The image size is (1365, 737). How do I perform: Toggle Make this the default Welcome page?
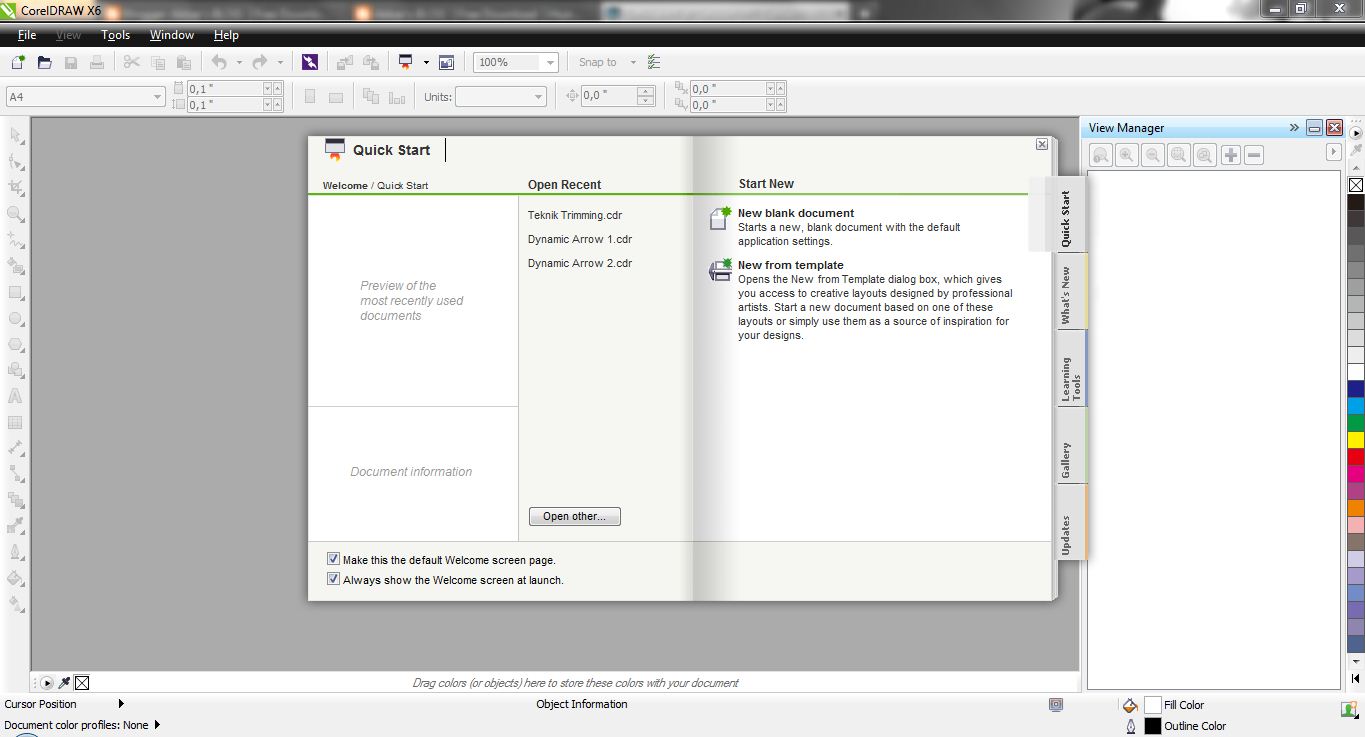tap(334, 560)
